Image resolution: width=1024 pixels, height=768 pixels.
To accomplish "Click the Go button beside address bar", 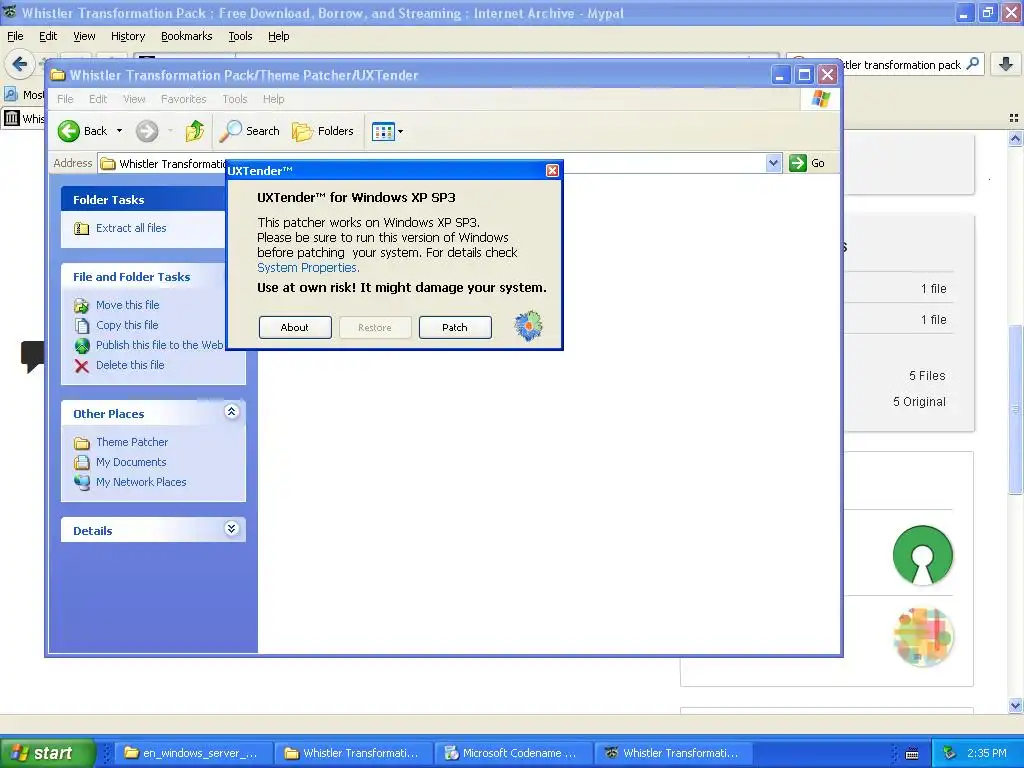I will pos(807,163).
